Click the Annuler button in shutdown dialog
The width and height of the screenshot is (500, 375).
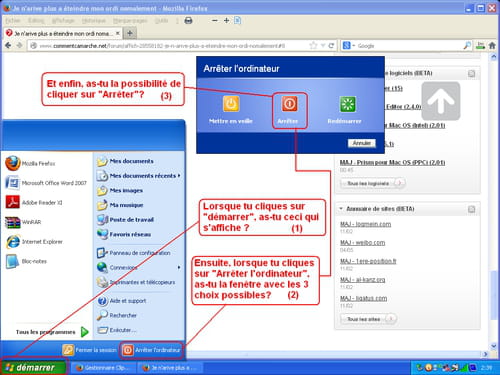click(x=362, y=143)
